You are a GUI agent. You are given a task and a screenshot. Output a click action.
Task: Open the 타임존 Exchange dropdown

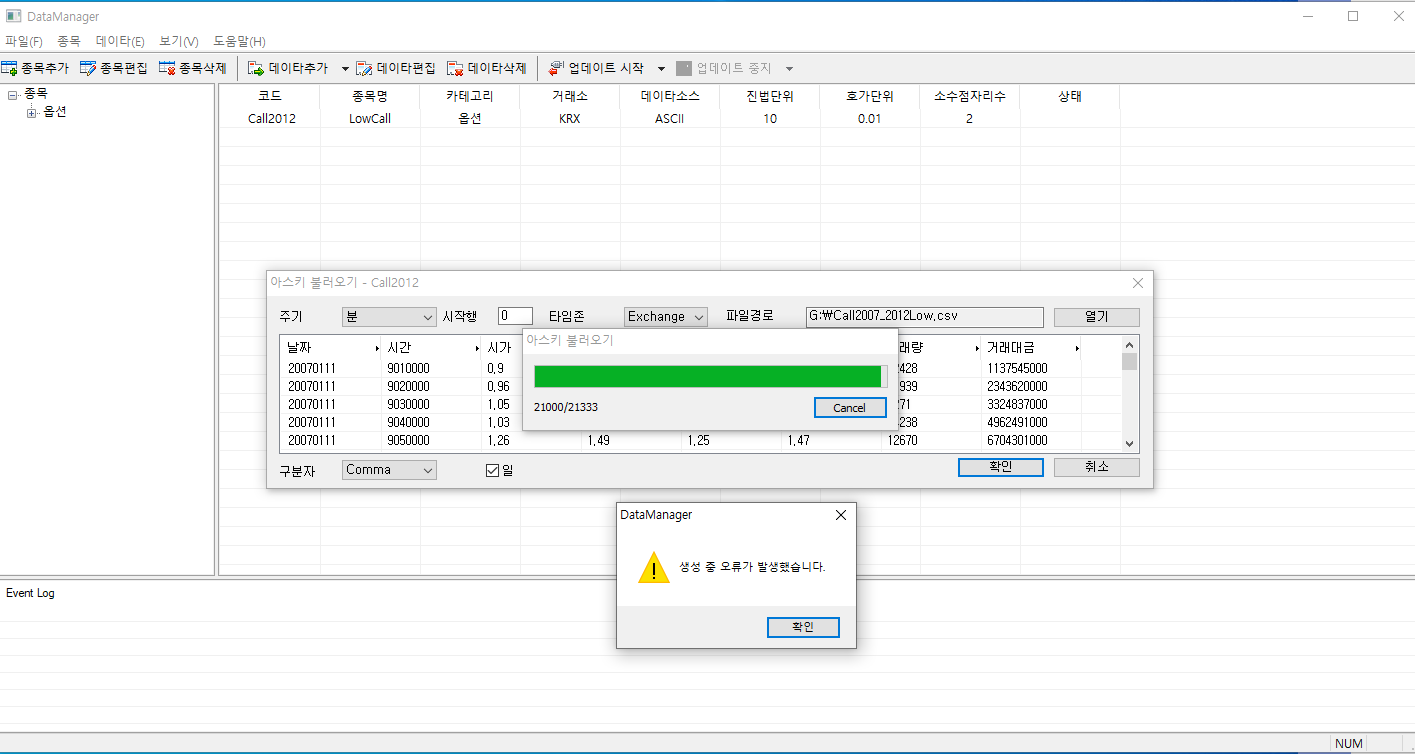pos(665,316)
